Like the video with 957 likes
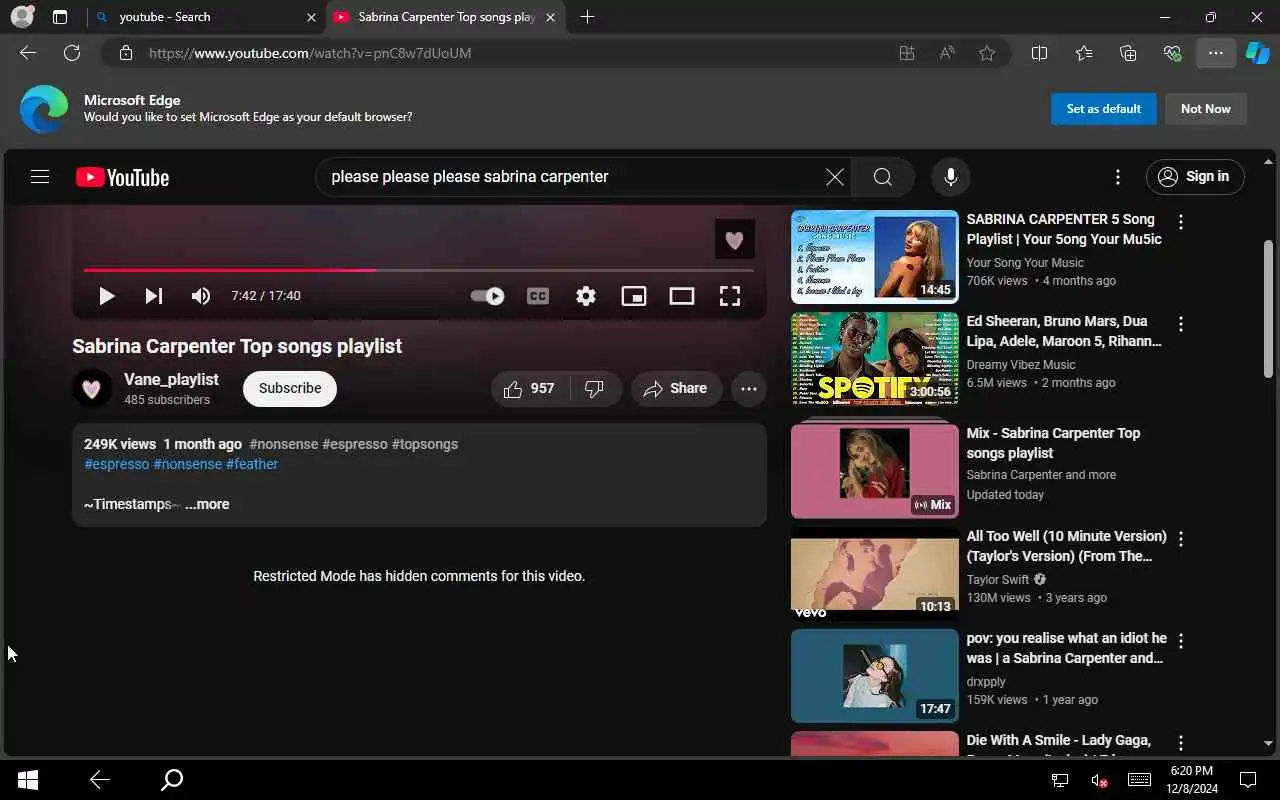 (x=530, y=389)
